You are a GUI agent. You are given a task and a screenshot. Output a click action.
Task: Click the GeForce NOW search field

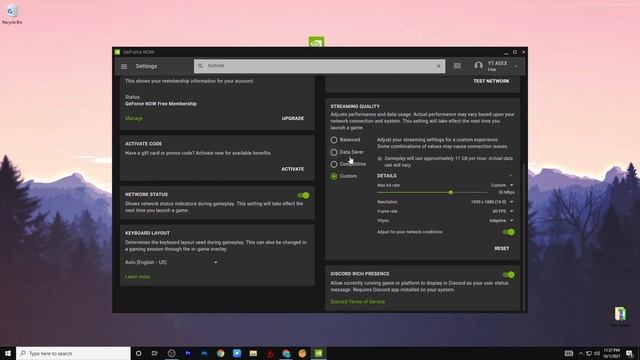[319, 66]
